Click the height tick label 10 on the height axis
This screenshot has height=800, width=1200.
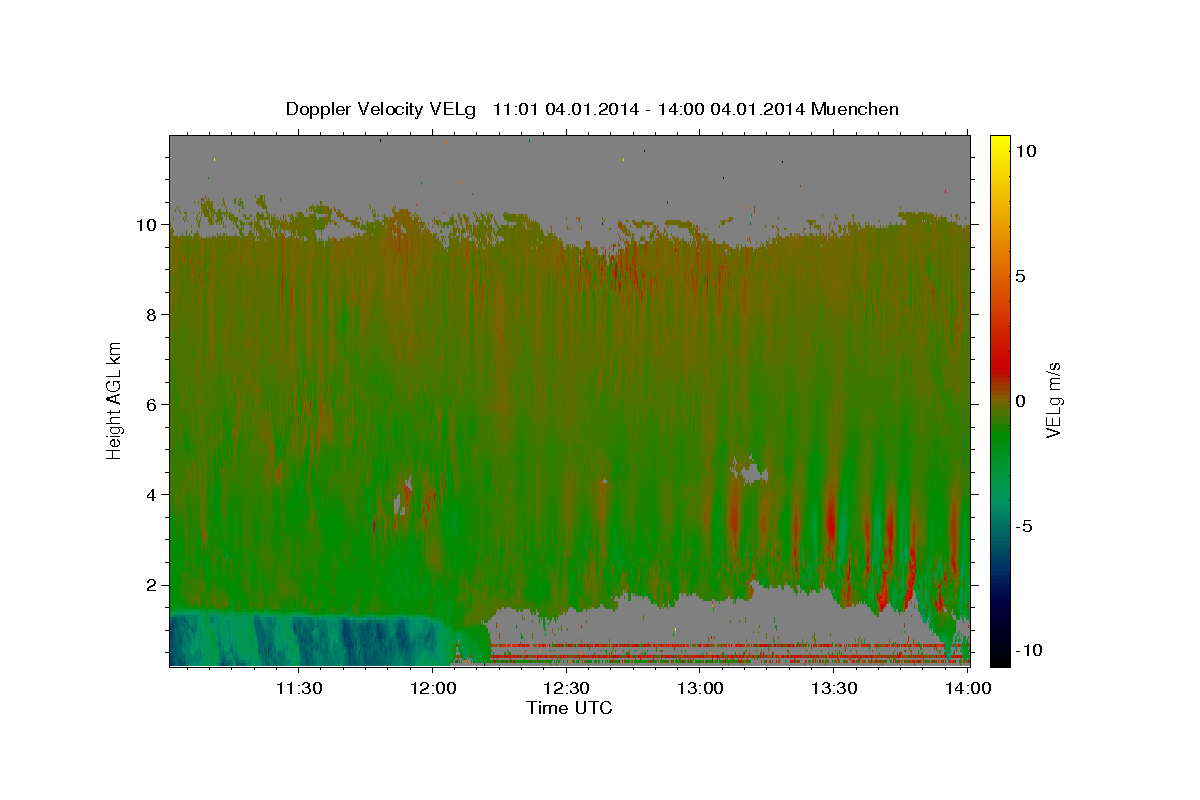pyautogui.click(x=147, y=225)
